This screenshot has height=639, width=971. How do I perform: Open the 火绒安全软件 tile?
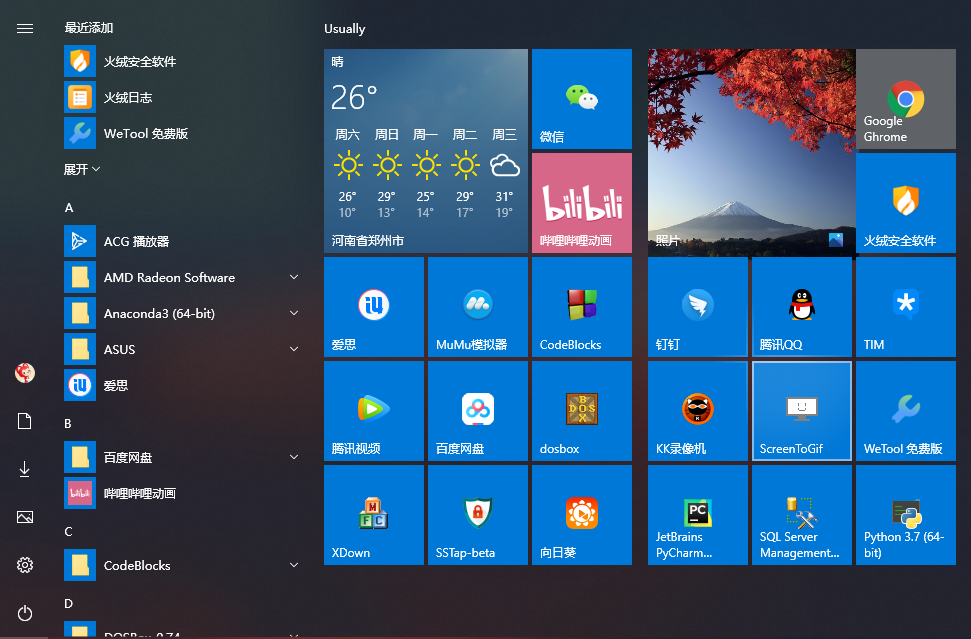[x=905, y=203]
